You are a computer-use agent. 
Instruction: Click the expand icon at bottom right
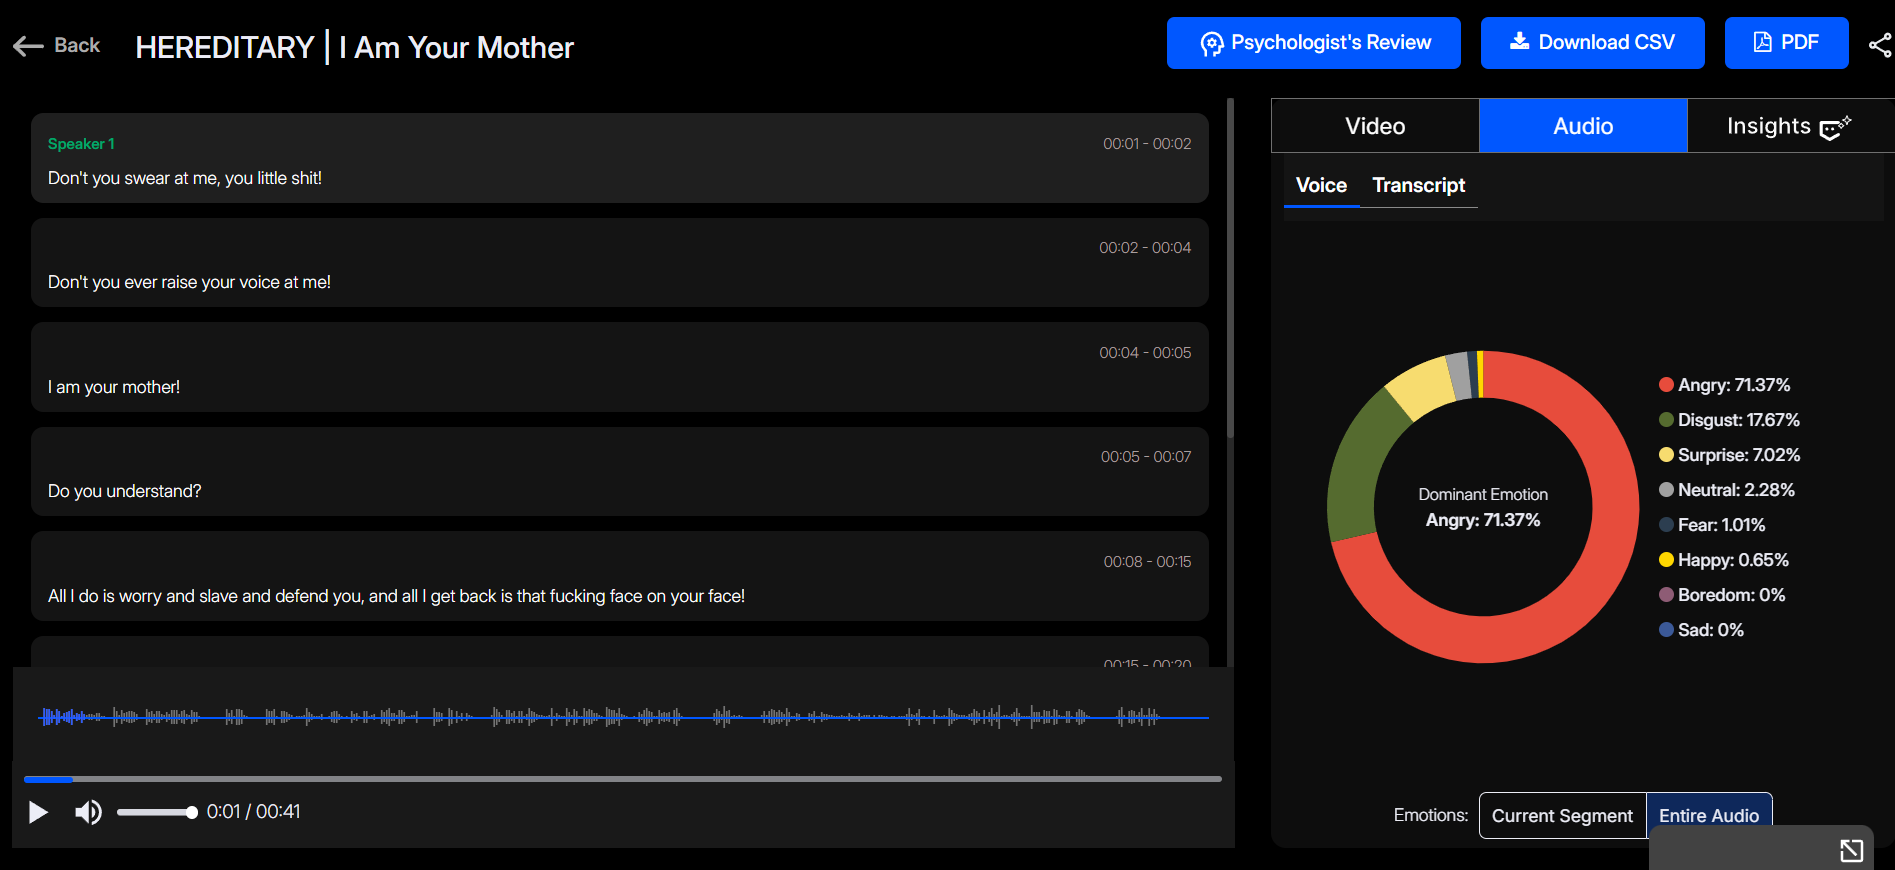point(1851,850)
